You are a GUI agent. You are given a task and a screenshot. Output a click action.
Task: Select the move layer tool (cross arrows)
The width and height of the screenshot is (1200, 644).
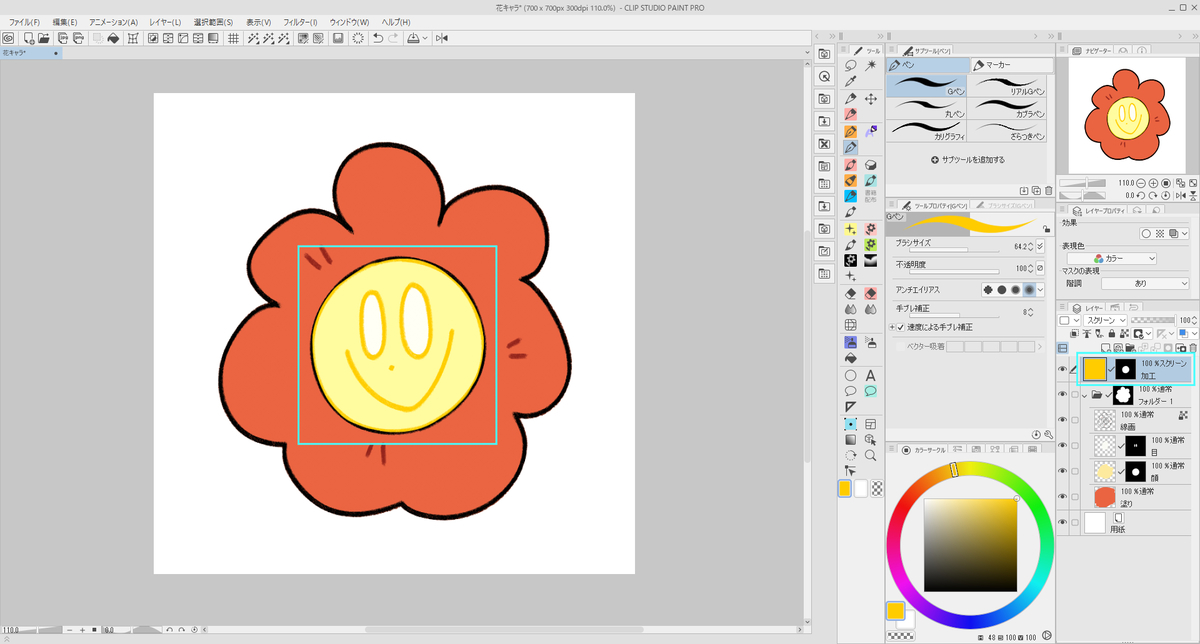pos(870,98)
